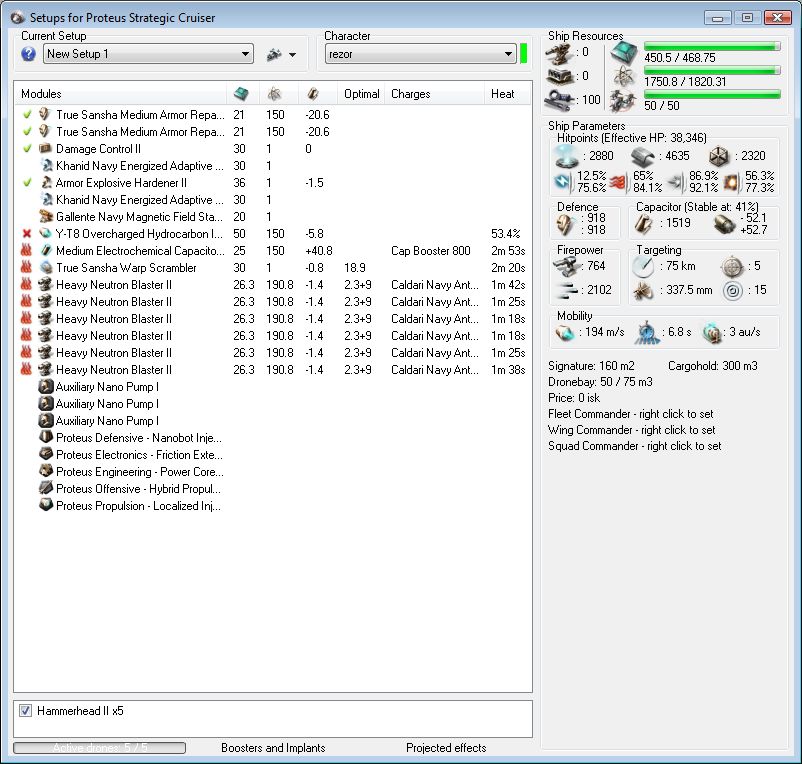Click the Armor Explosive Hardener II icon
The height and width of the screenshot is (764, 802).
coord(46,183)
